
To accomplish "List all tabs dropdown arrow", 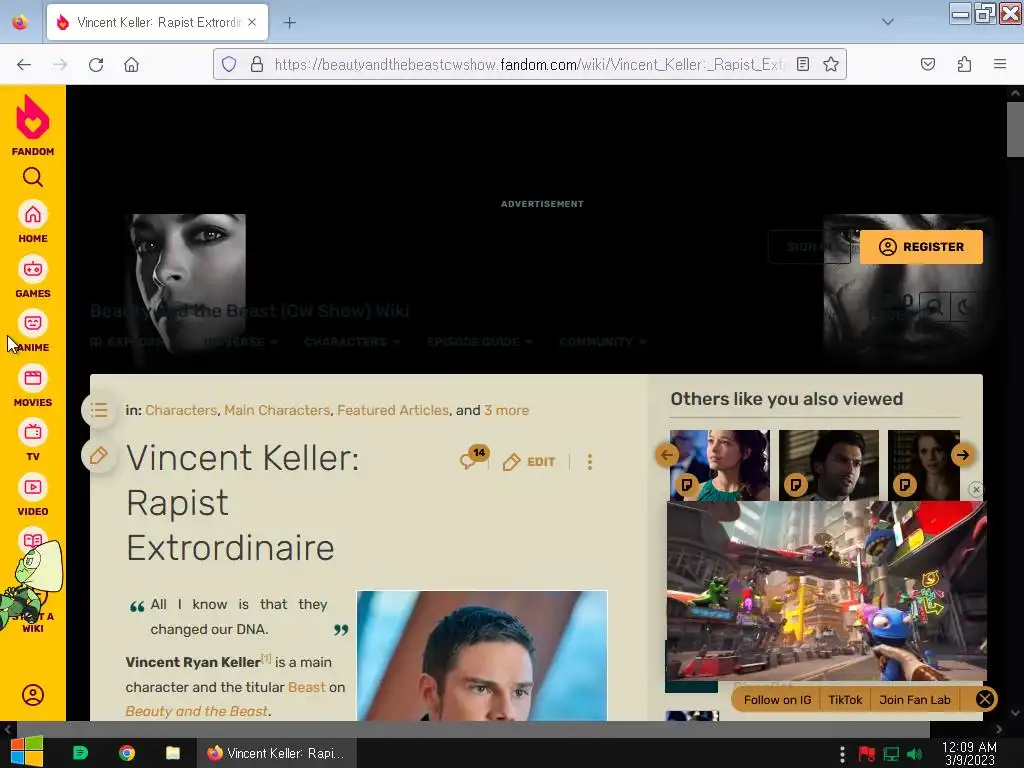I will tap(888, 22).
